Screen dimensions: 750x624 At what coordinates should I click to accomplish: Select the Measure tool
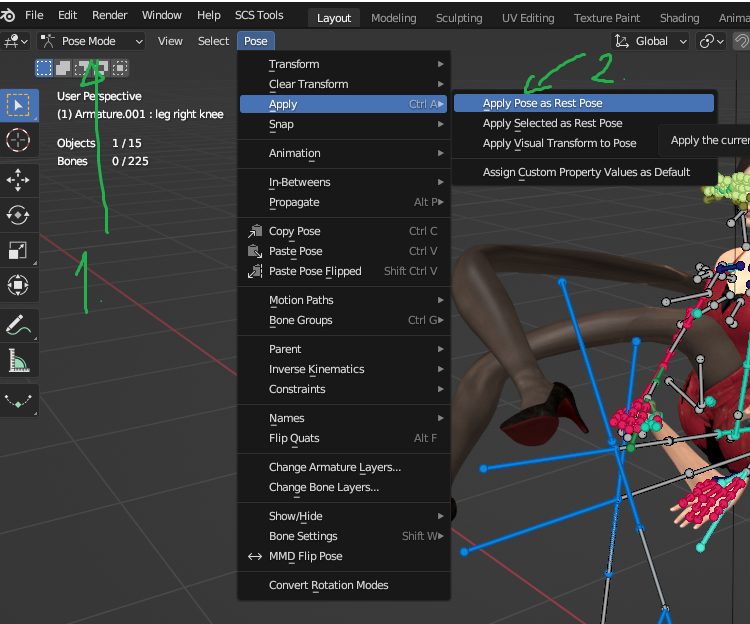(19, 360)
